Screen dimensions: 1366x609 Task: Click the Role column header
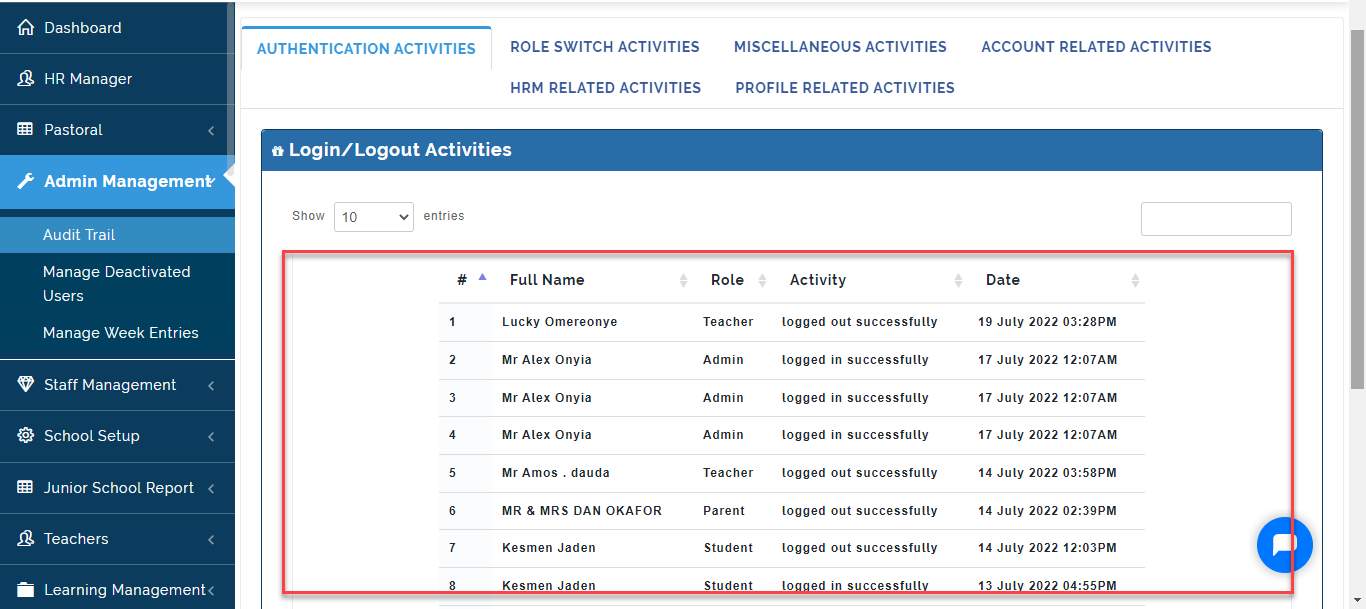pyautogui.click(x=727, y=280)
